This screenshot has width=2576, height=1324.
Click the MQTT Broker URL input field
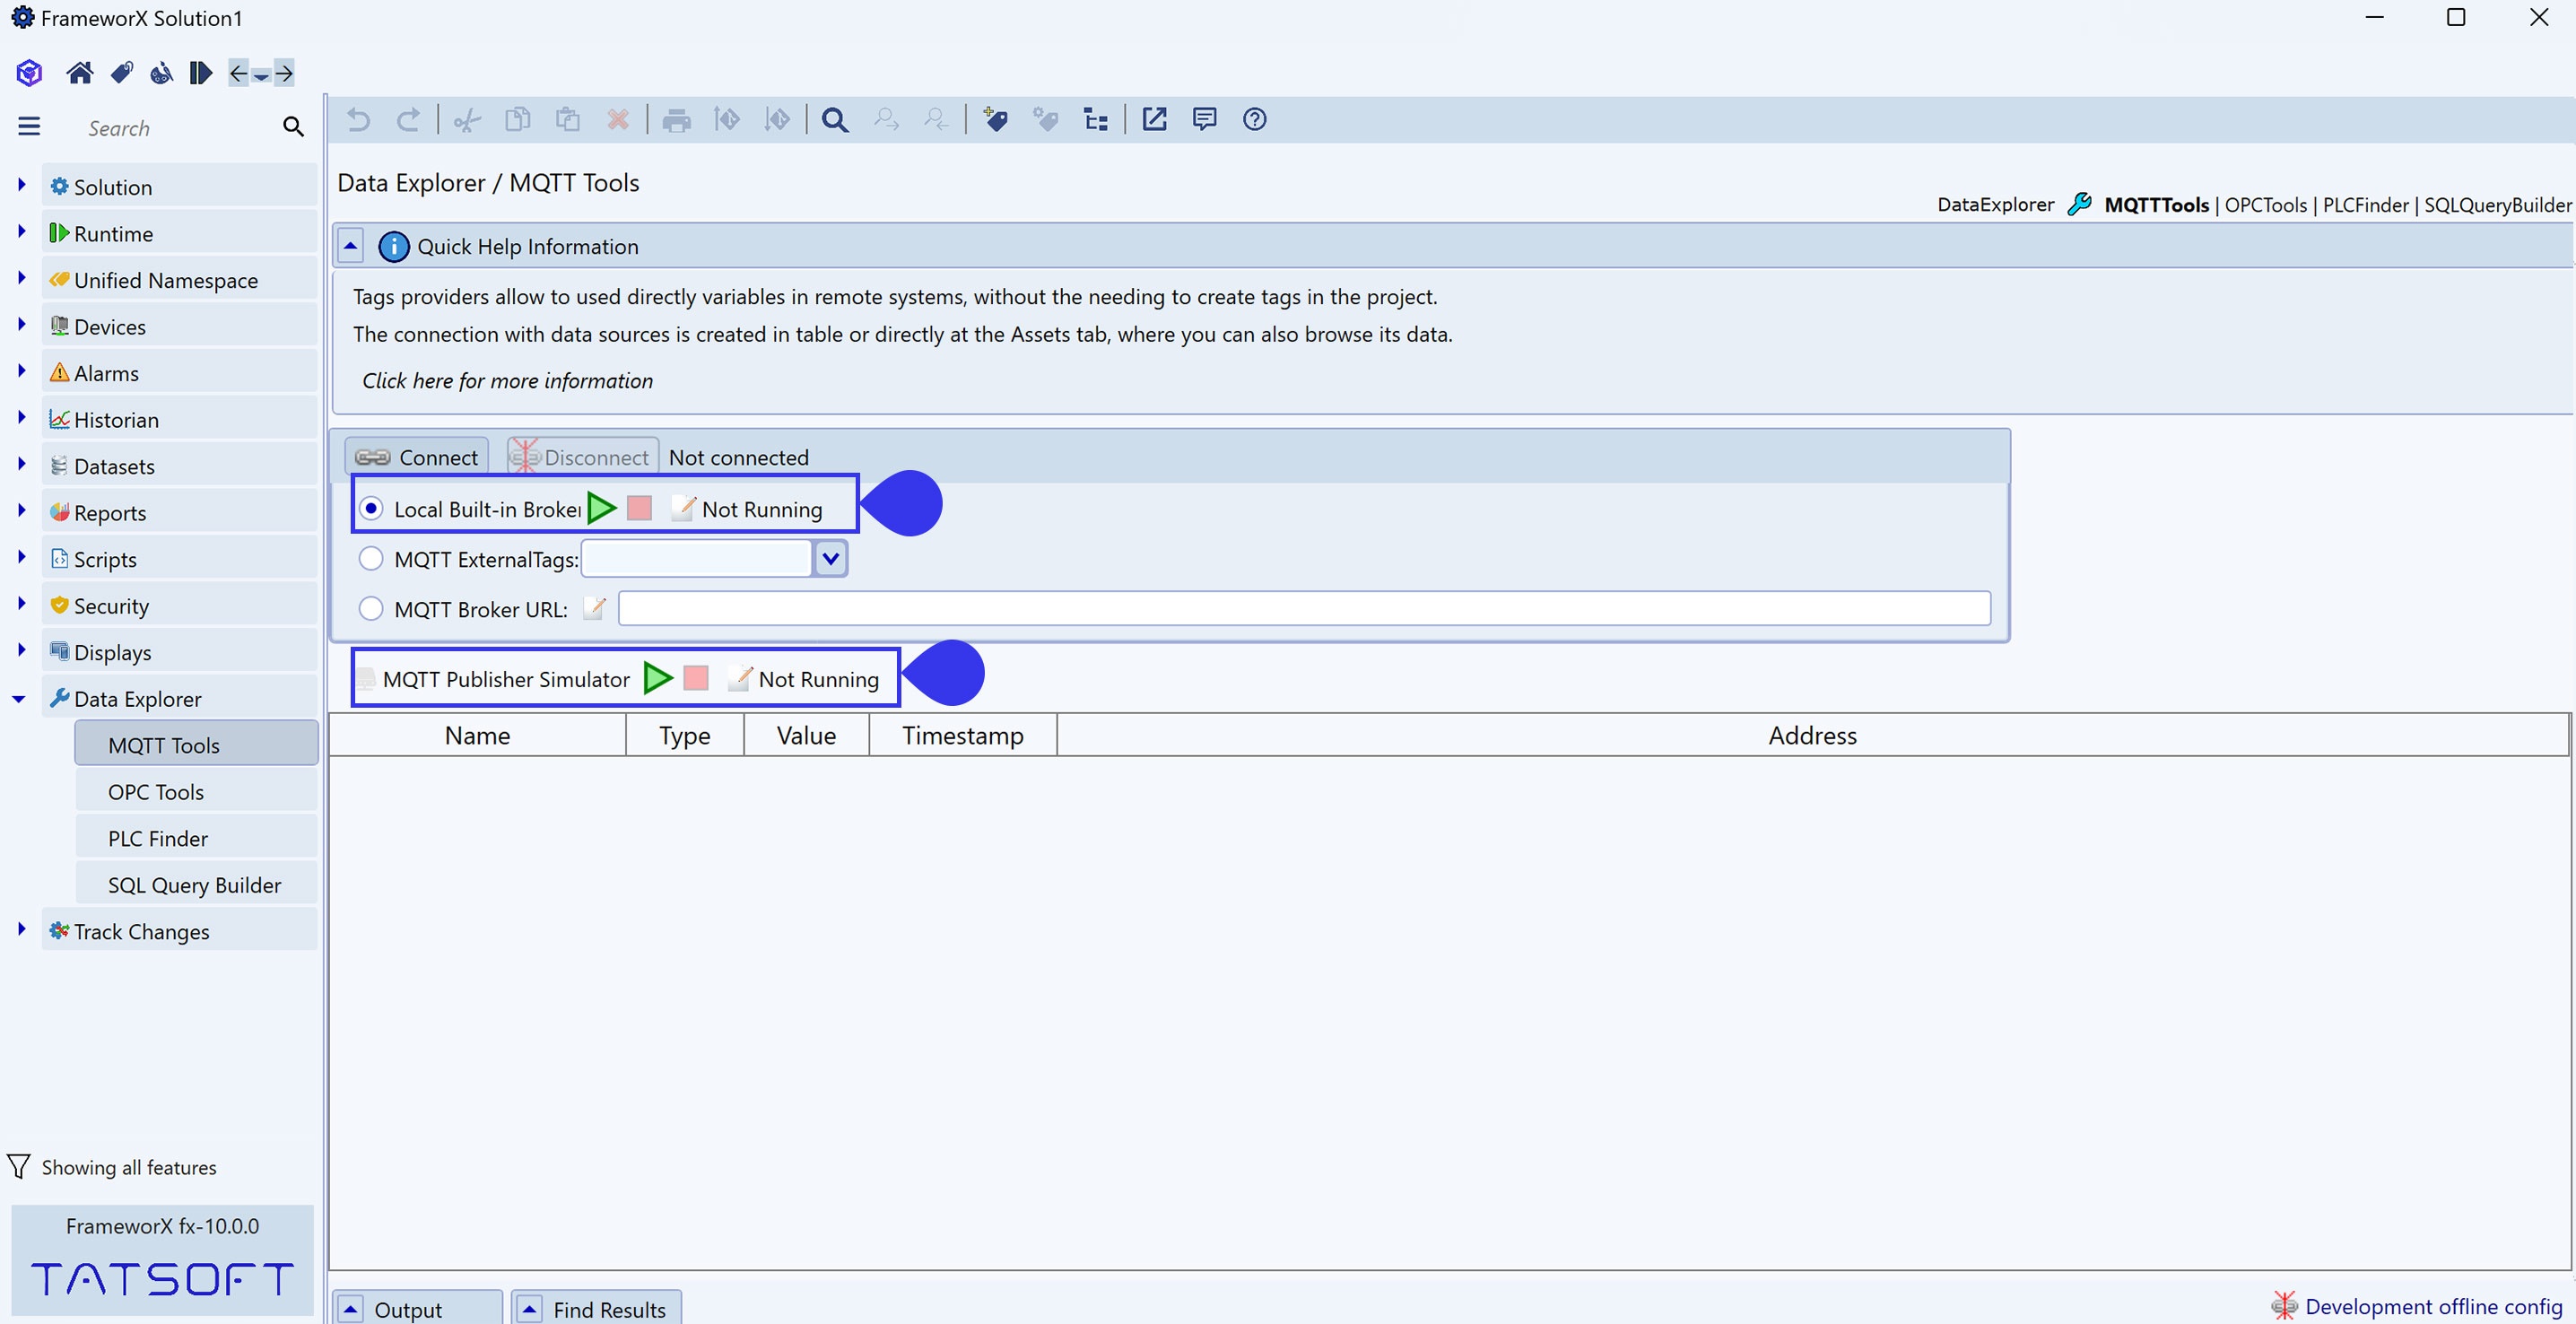click(x=1304, y=608)
